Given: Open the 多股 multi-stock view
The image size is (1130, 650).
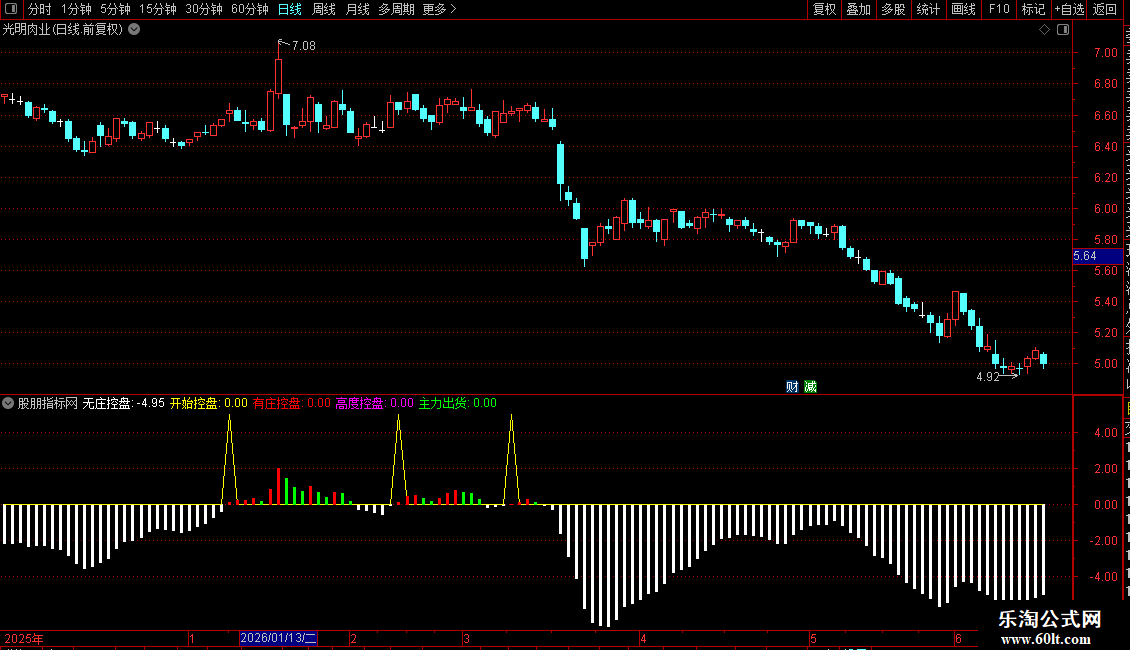Looking at the screenshot, I should coord(893,9).
